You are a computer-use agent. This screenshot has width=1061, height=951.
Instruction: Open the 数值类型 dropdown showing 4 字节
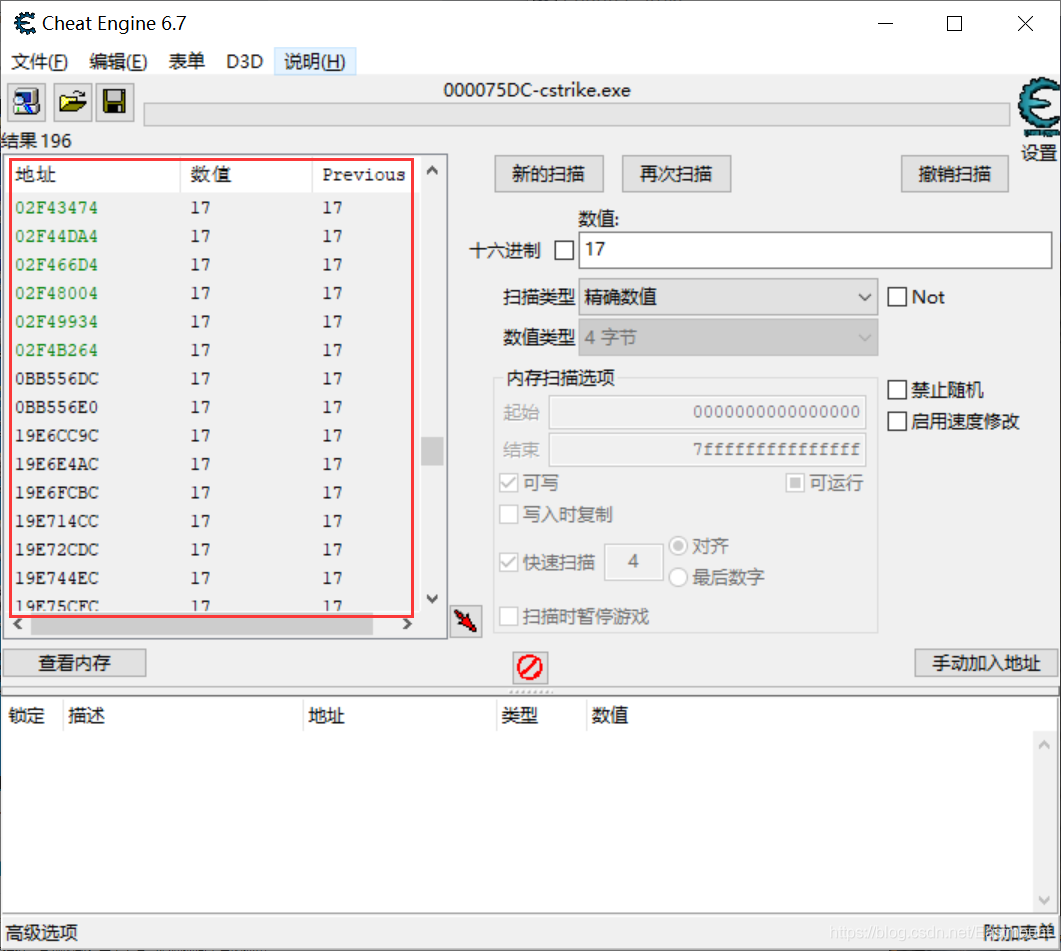(x=728, y=337)
